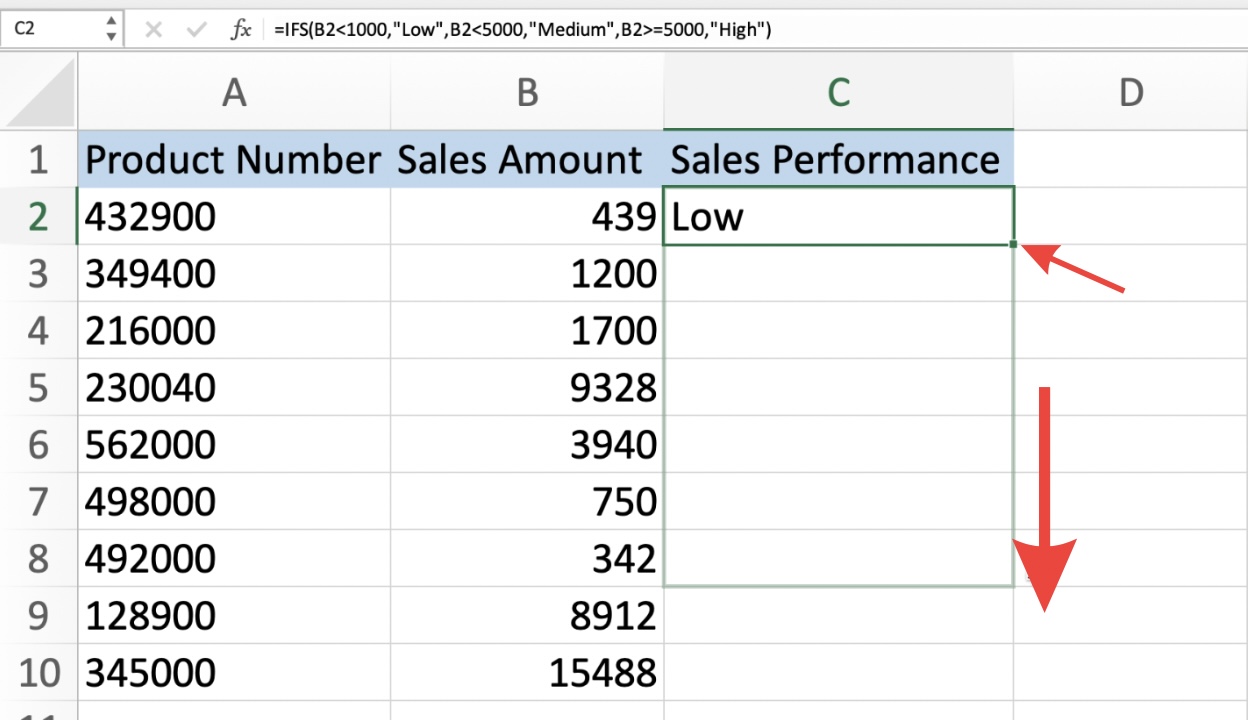Image resolution: width=1248 pixels, height=720 pixels.
Task: Click cell containing 230040
Action: [234, 387]
